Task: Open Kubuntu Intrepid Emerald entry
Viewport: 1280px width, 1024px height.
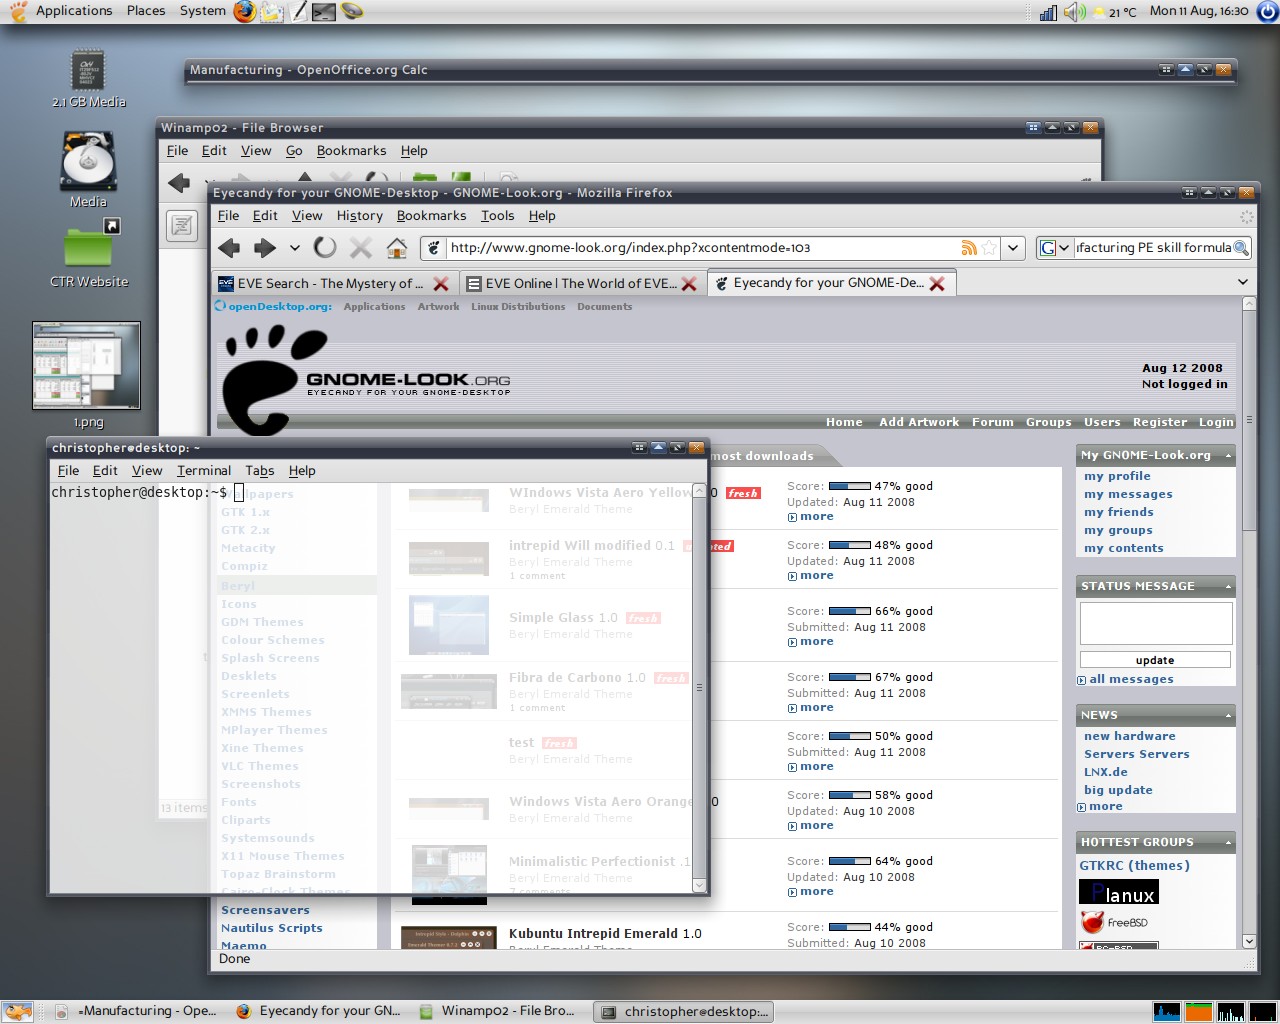Action: 605,934
